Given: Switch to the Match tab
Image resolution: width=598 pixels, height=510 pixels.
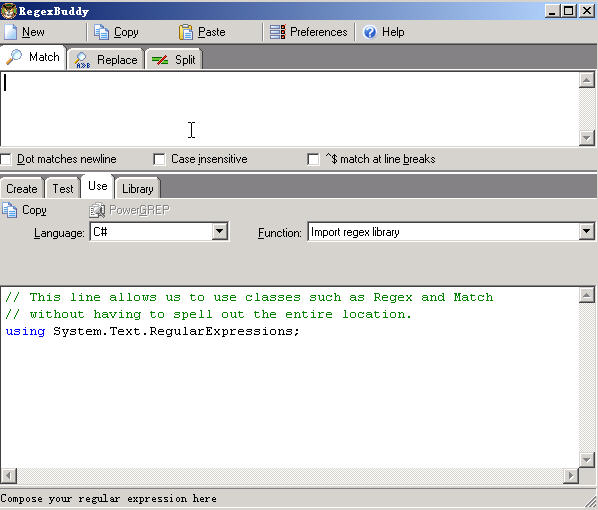Looking at the screenshot, I should [33, 57].
